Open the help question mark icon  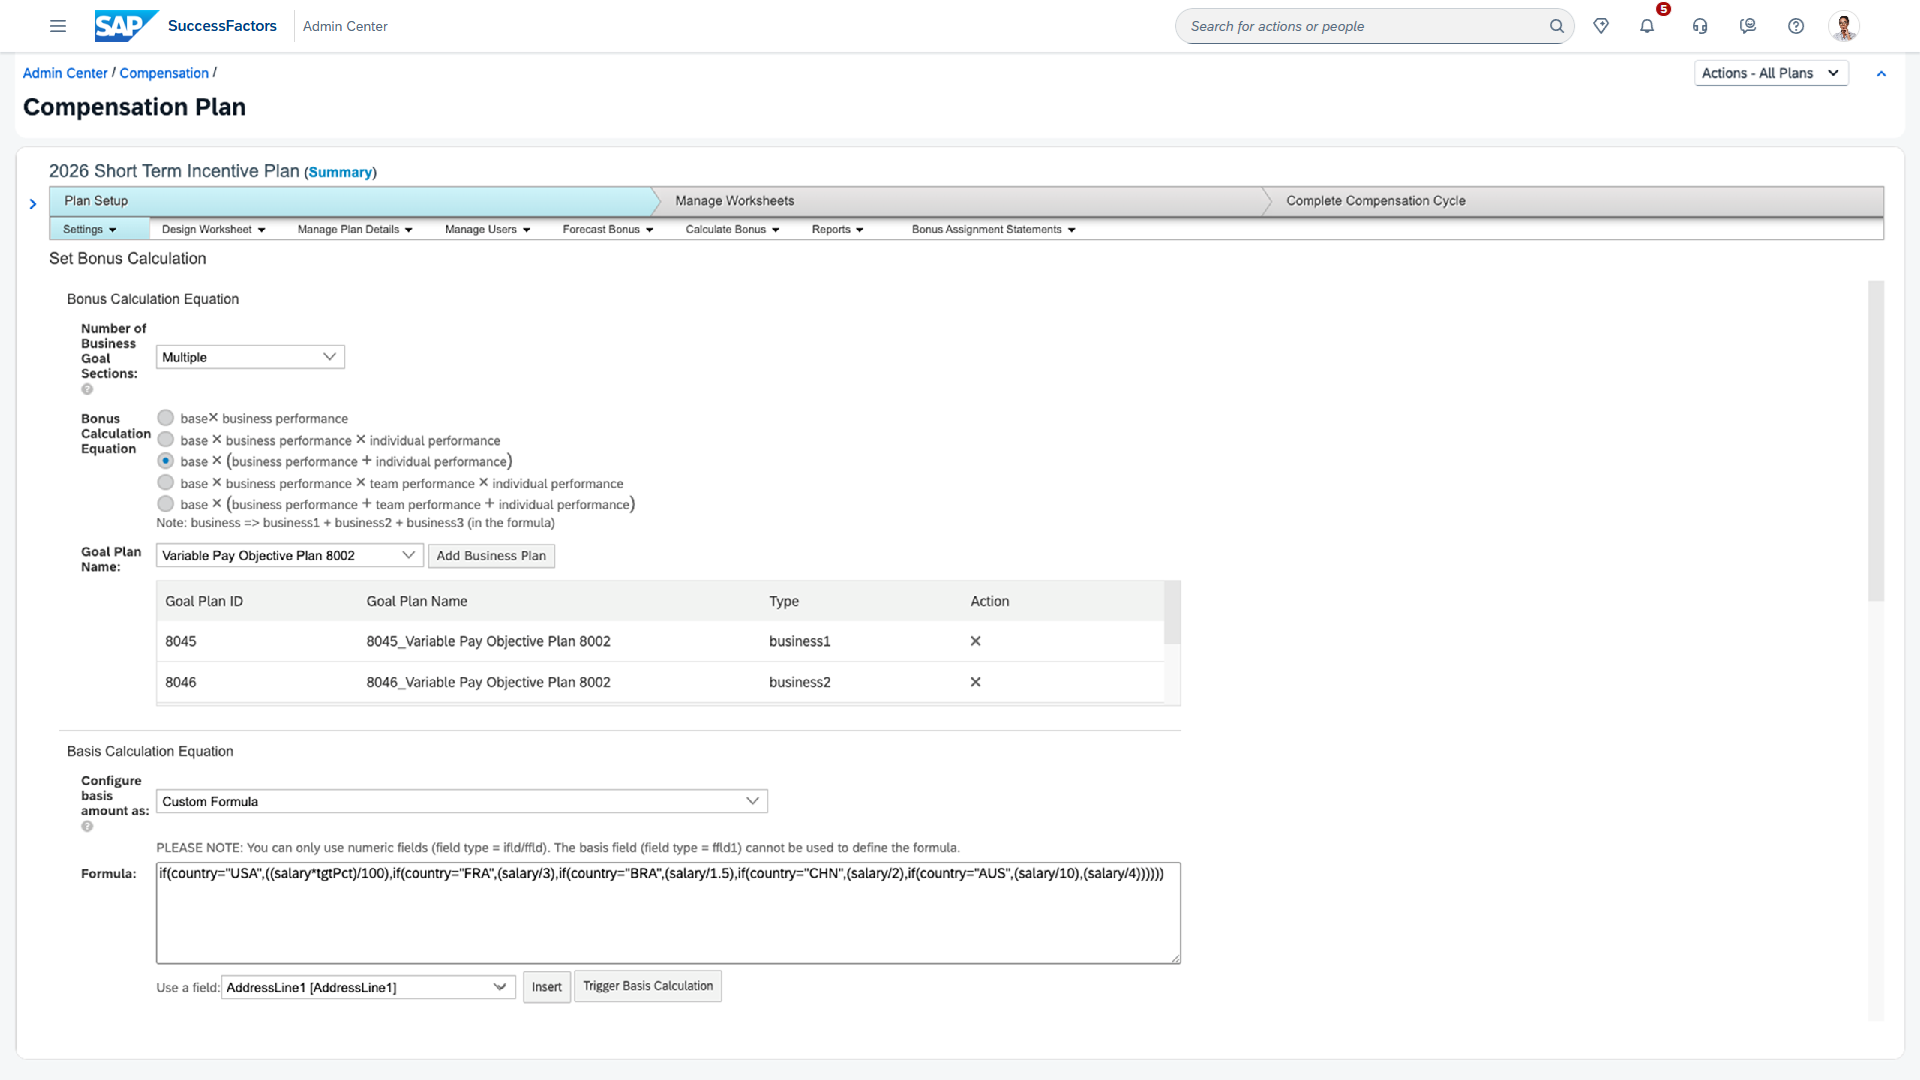[1796, 26]
